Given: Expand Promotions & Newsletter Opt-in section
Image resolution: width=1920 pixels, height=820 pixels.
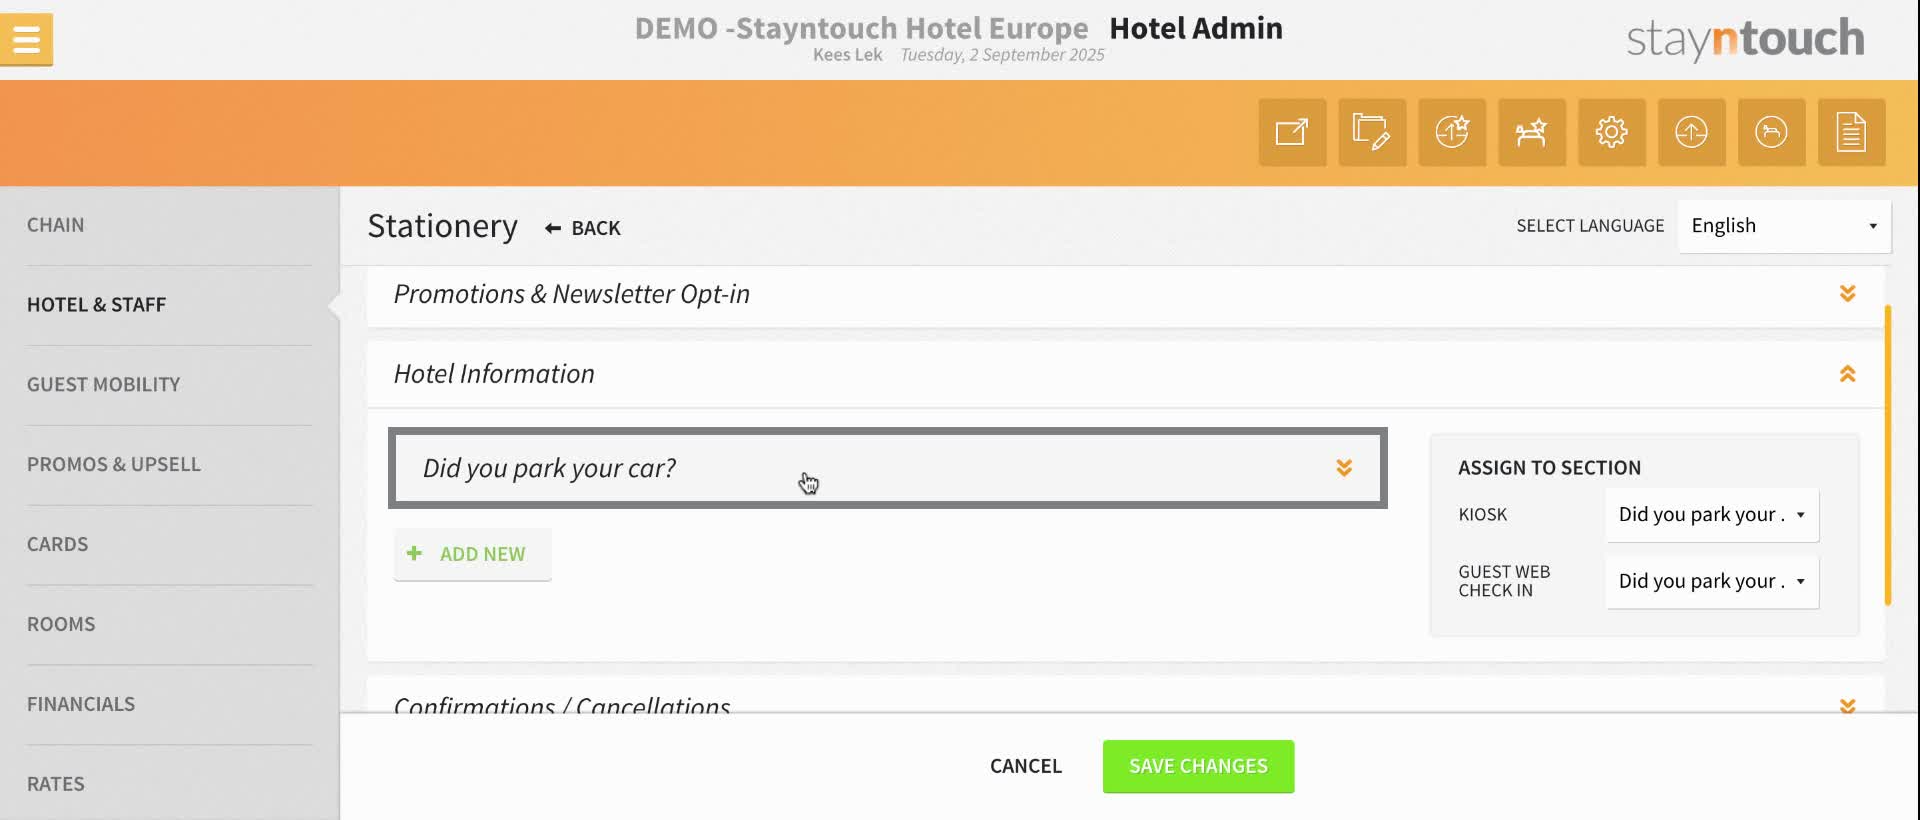Looking at the screenshot, I should pos(1847,294).
